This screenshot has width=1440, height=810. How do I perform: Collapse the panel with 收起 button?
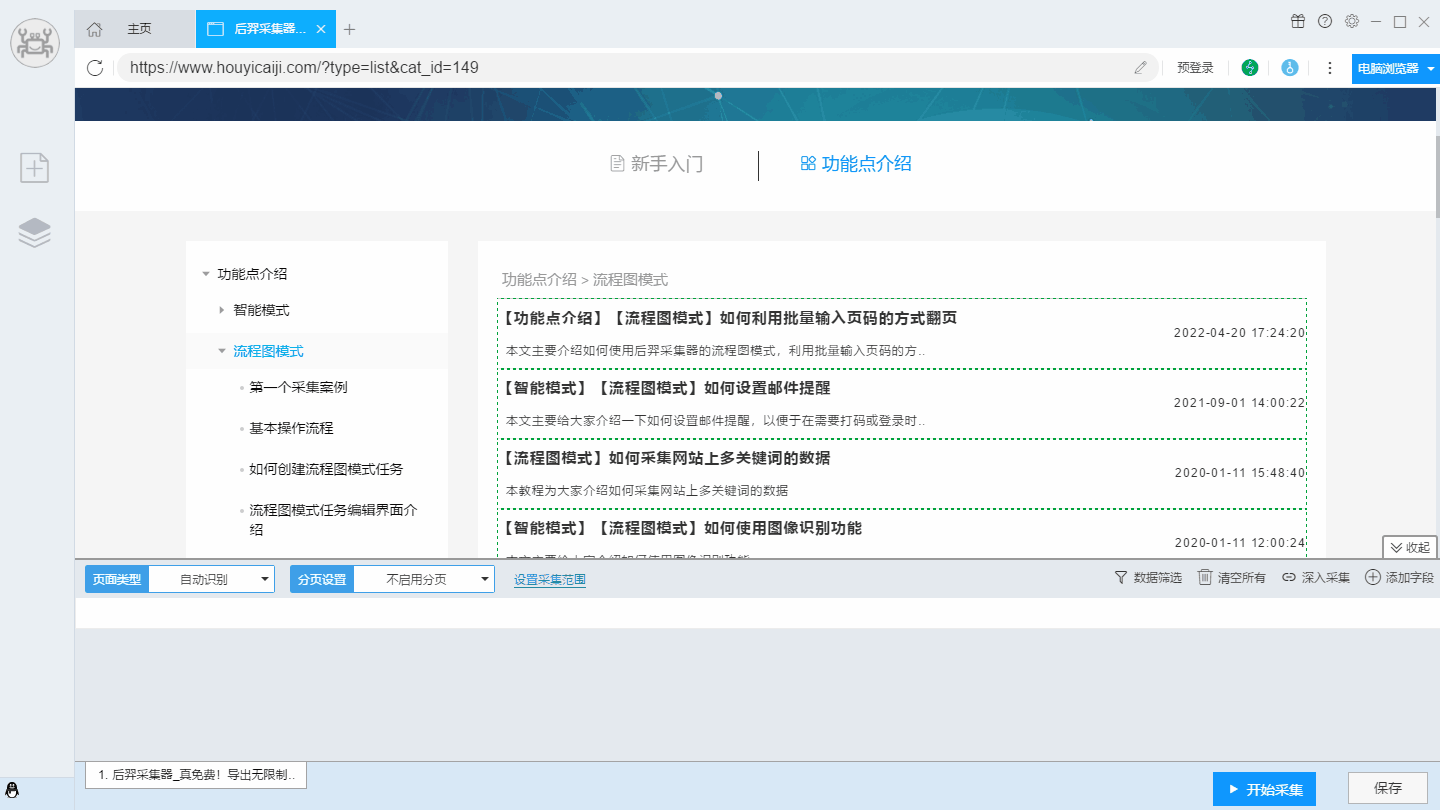click(x=1410, y=547)
